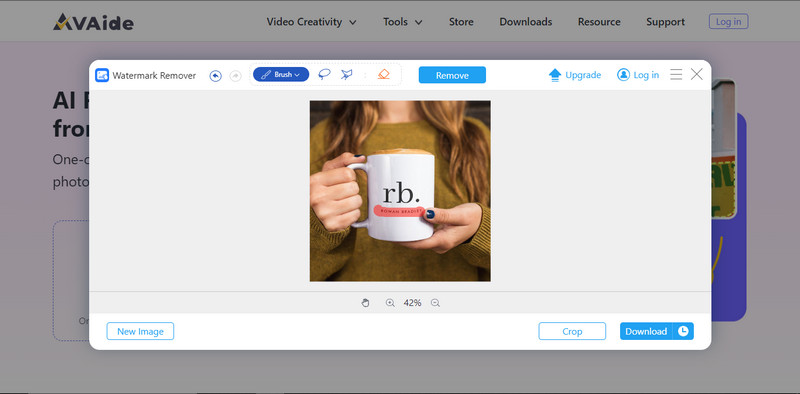
Task: Click Log in inside Watermark Remover dialog
Action: 638,75
